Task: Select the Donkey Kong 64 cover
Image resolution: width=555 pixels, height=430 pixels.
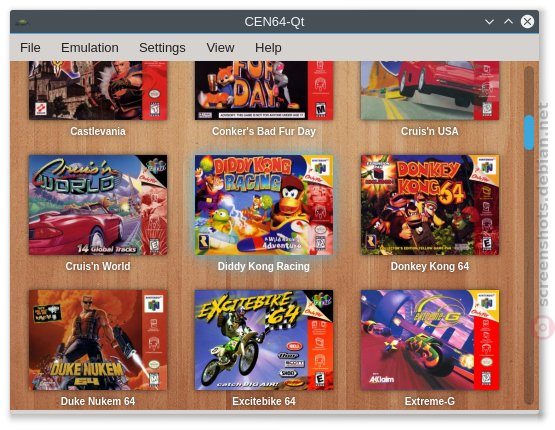Action: coord(430,205)
